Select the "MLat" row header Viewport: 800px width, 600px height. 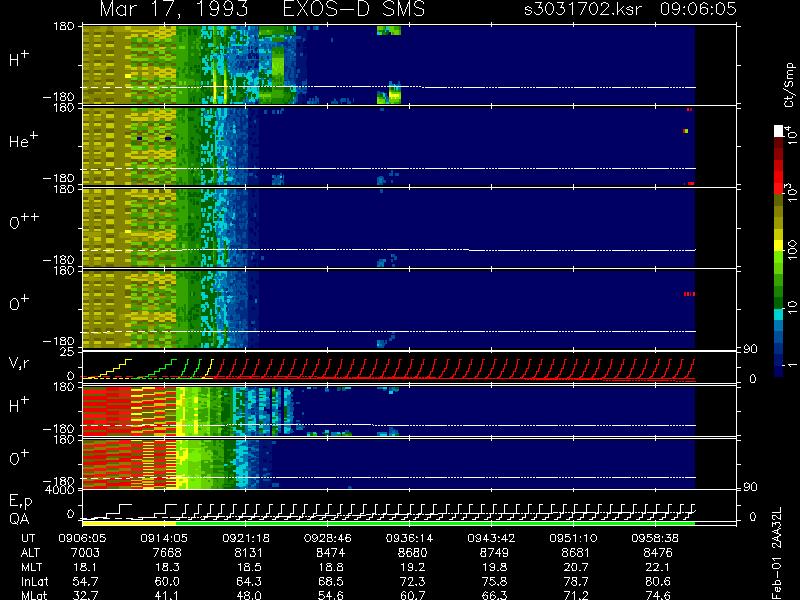(x=34, y=595)
